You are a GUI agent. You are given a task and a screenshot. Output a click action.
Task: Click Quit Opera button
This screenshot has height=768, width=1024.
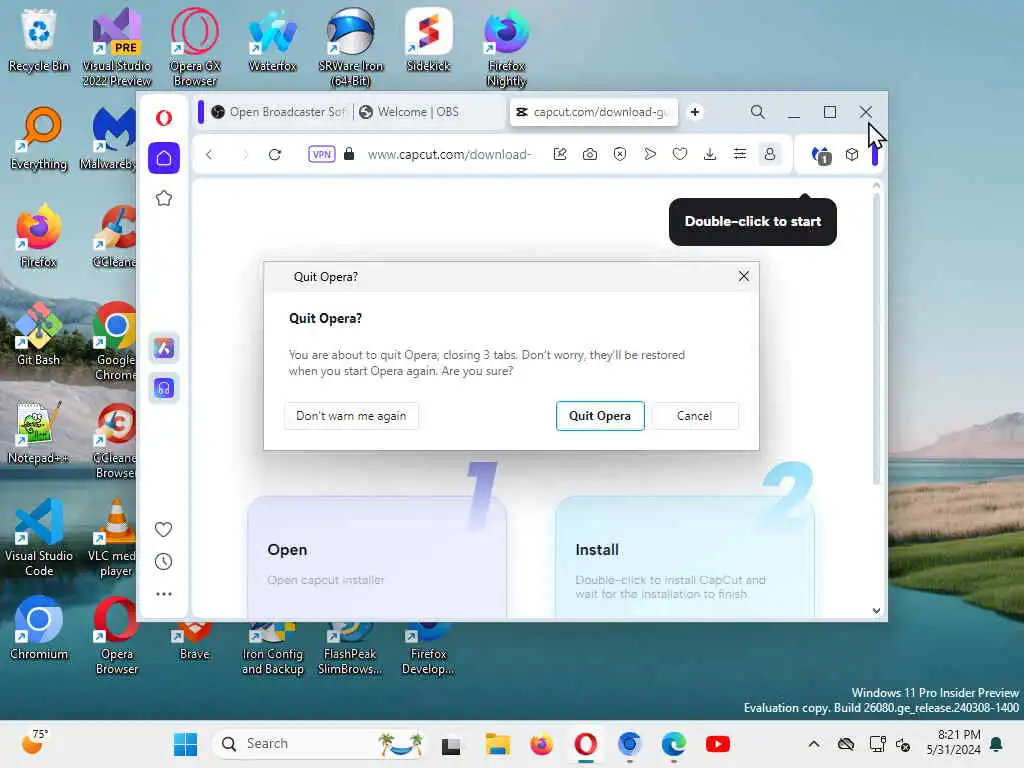coord(600,416)
